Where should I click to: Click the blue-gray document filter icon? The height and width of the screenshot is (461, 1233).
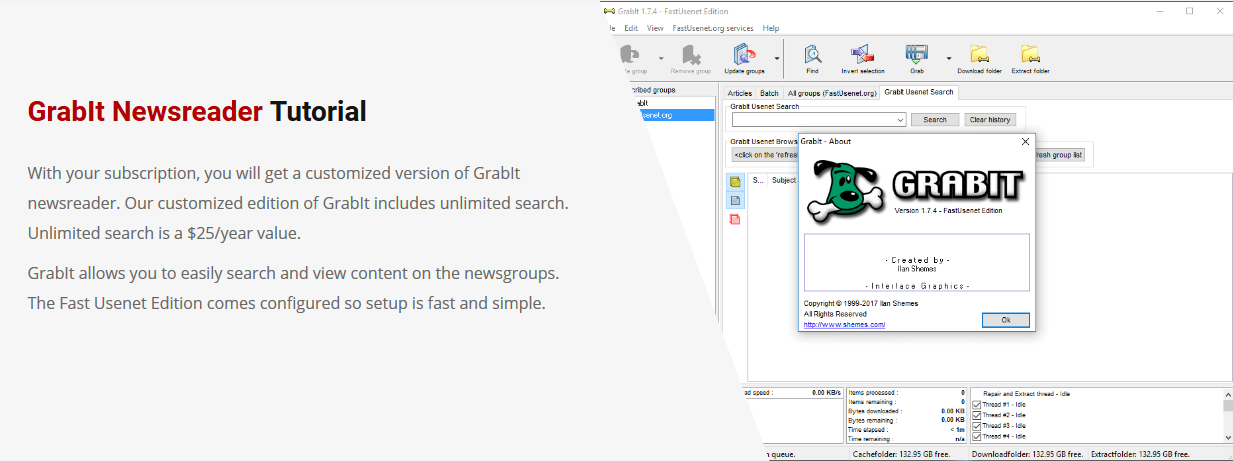click(735, 200)
